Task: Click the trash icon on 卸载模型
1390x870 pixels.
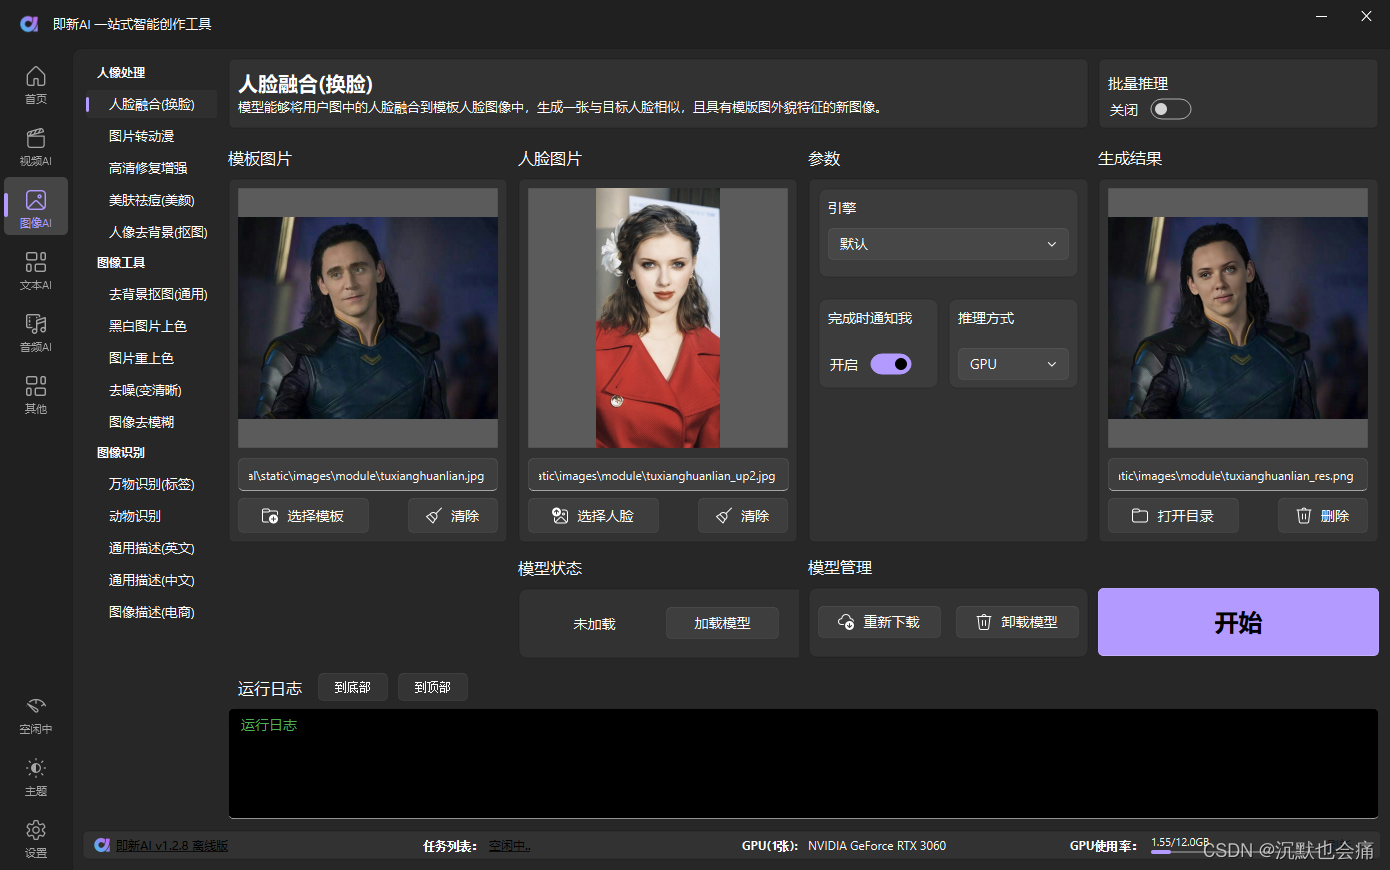Action: (984, 622)
